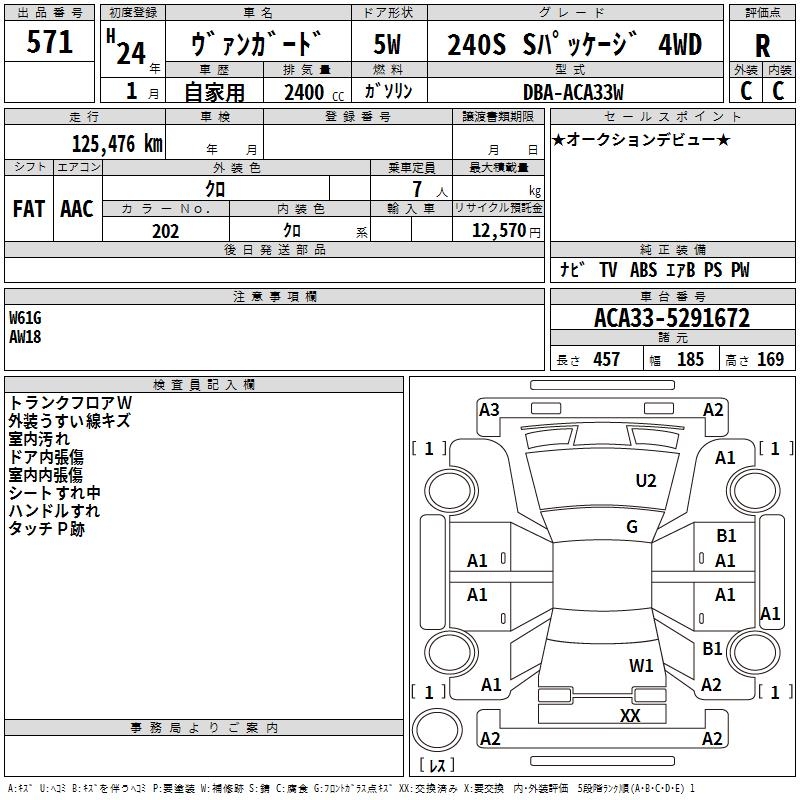
Task: Click the displacement value 2400 cc
Action: click(x=314, y=92)
